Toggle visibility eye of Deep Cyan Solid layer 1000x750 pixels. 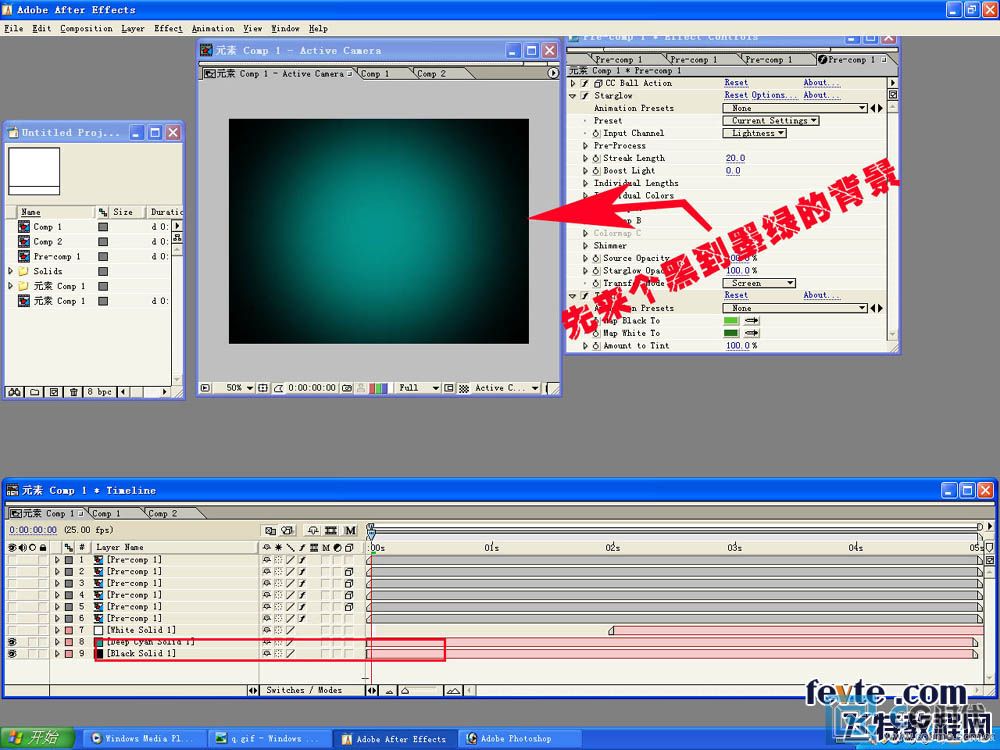[x=12, y=642]
